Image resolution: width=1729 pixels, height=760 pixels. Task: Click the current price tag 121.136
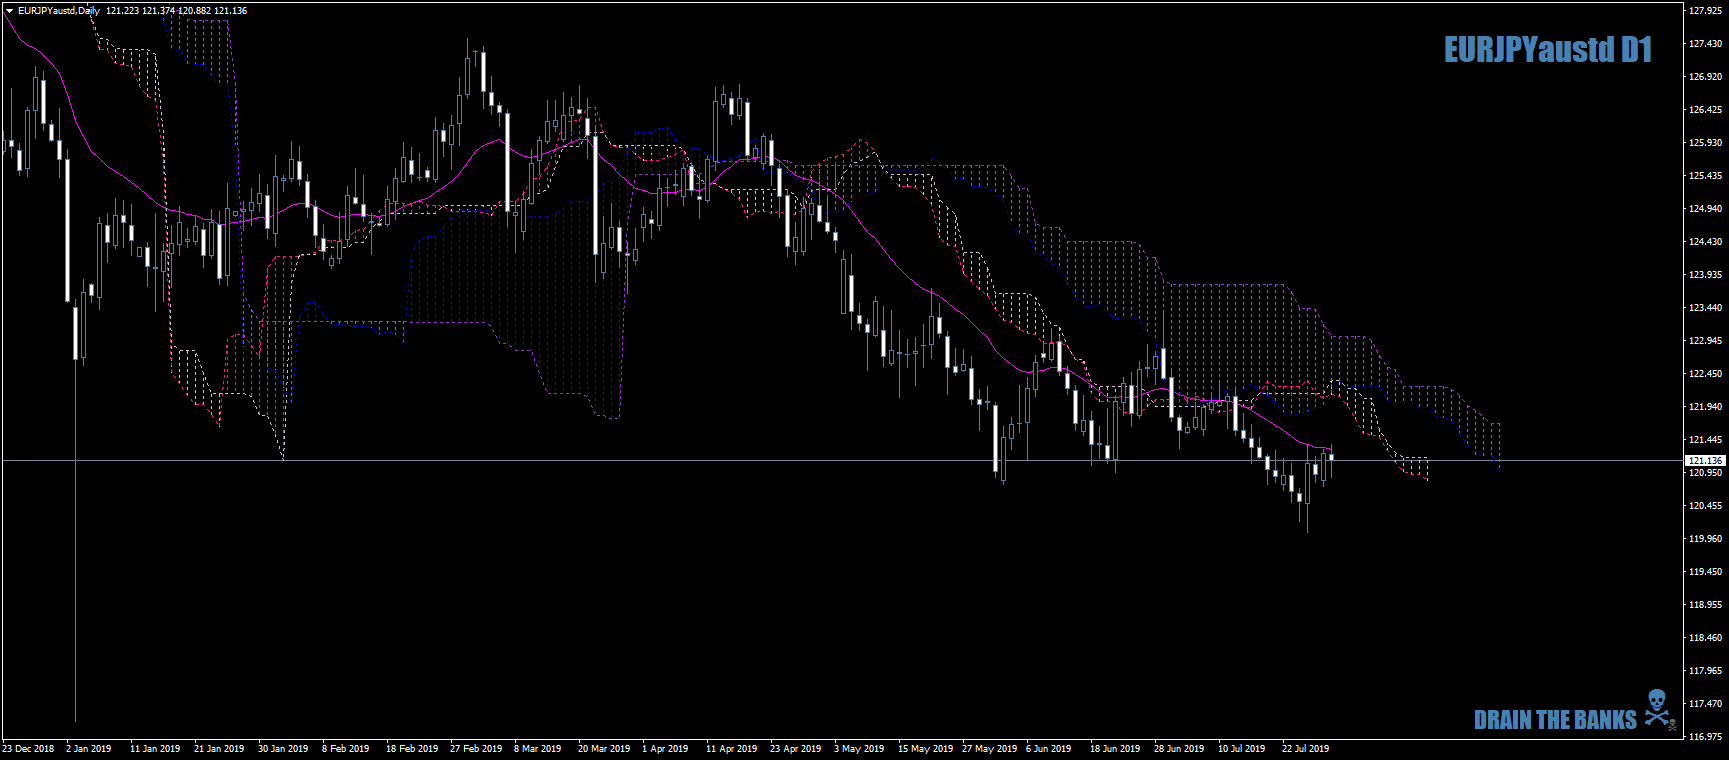click(x=1705, y=461)
